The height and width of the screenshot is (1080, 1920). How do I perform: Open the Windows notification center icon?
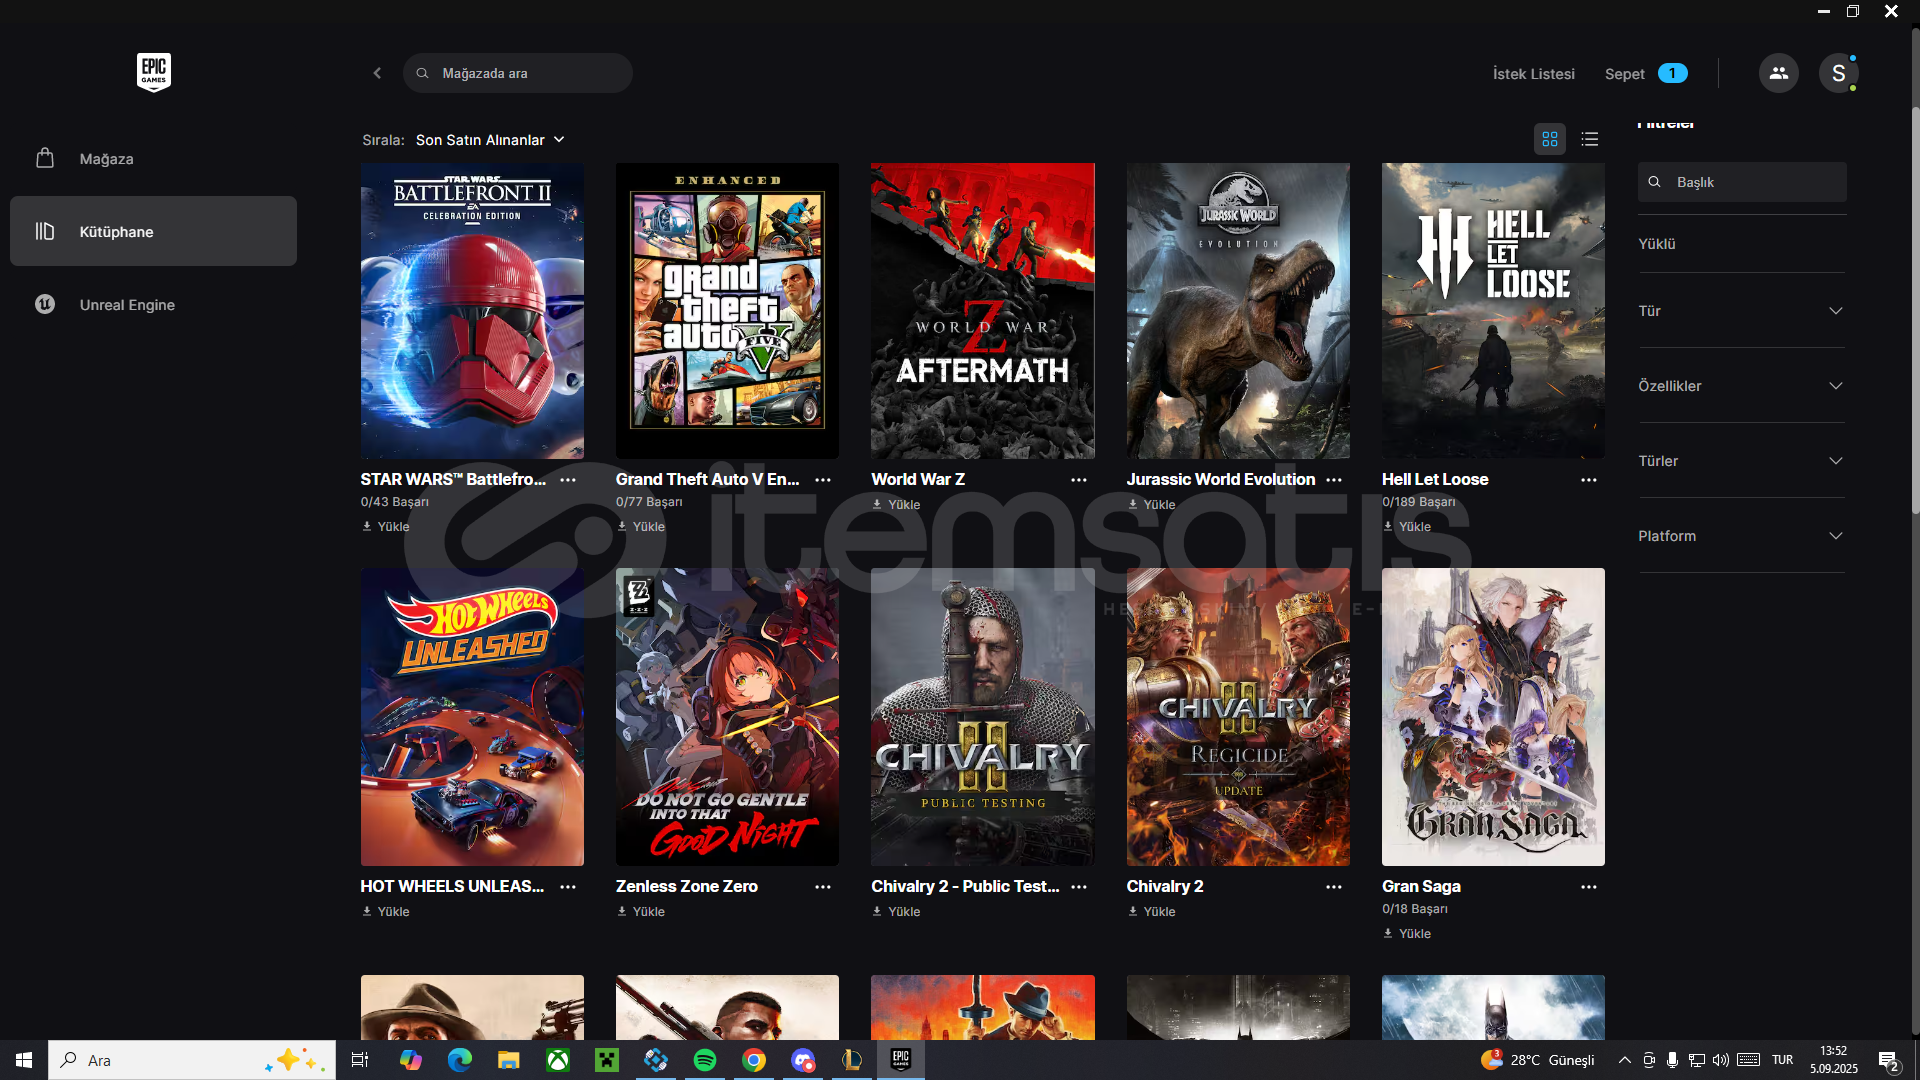point(1889,1060)
